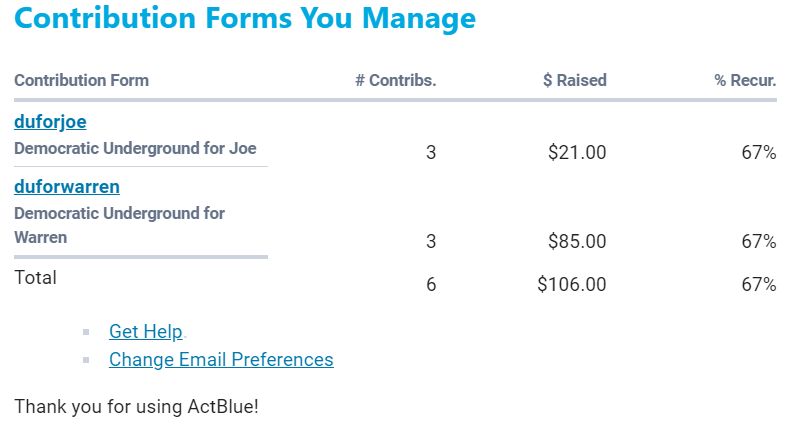This screenshot has height=426, width=789.
Task: Select the Democratic Underground for Joe description
Action: (135, 148)
